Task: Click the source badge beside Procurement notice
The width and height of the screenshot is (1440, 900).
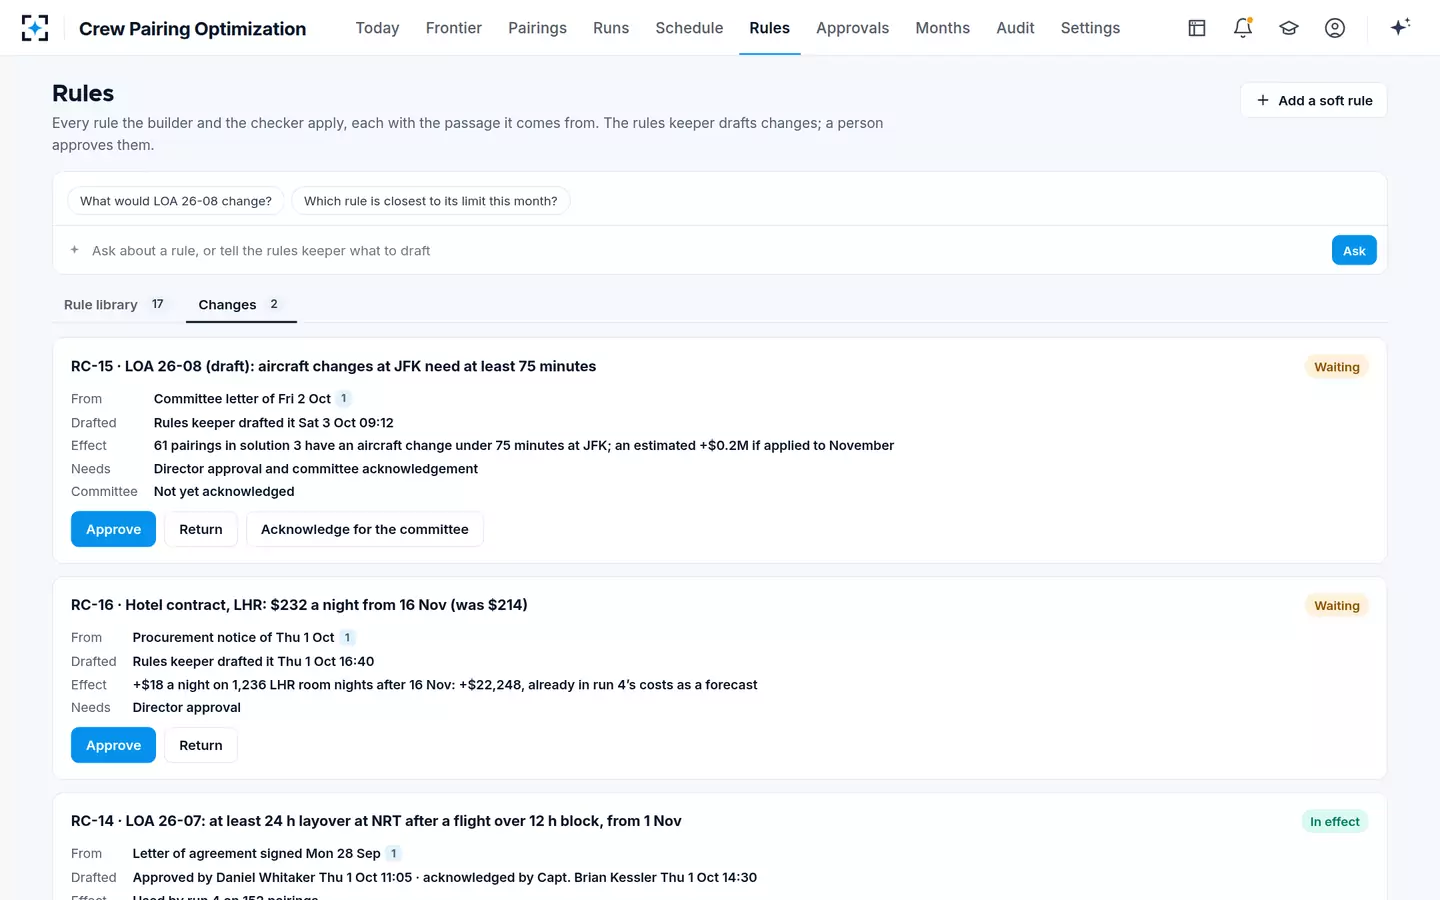Action: (x=348, y=638)
